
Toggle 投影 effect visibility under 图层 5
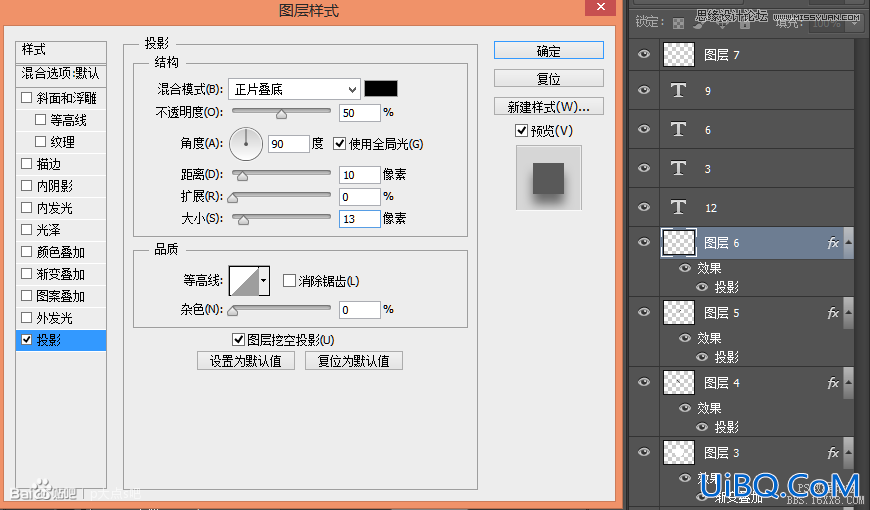pos(702,357)
